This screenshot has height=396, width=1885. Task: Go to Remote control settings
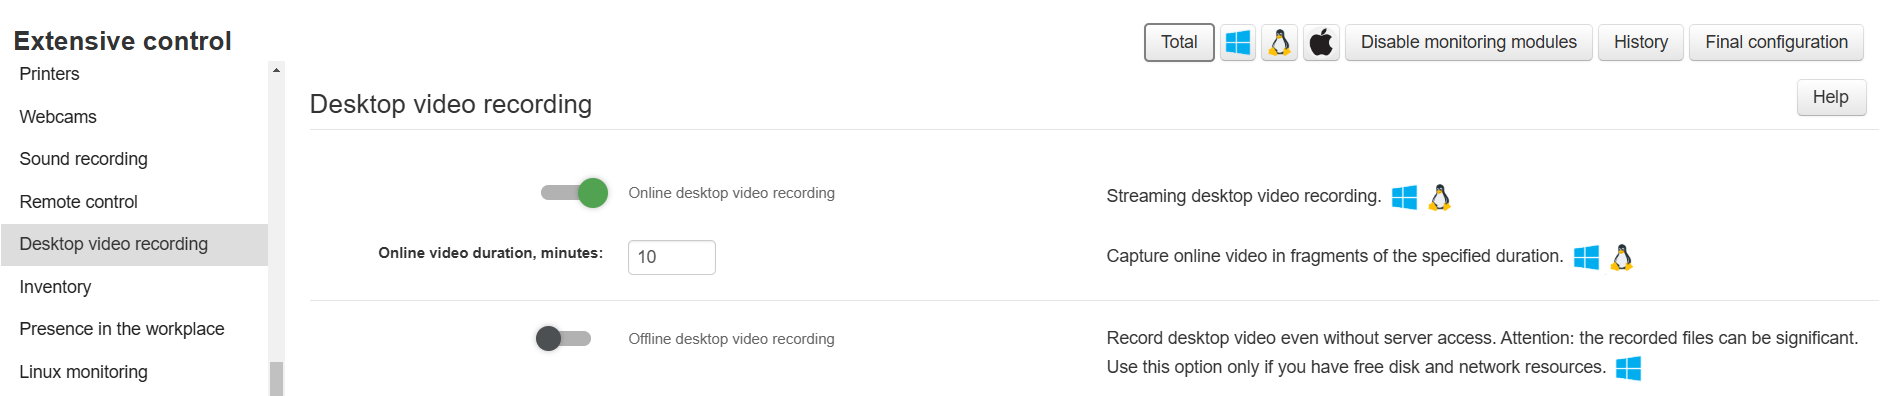pyautogui.click(x=78, y=202)
